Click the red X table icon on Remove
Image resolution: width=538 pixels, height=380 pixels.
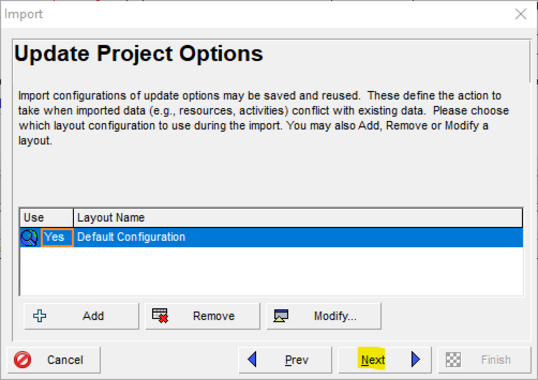pyautogui.click(x=160, y=316)
